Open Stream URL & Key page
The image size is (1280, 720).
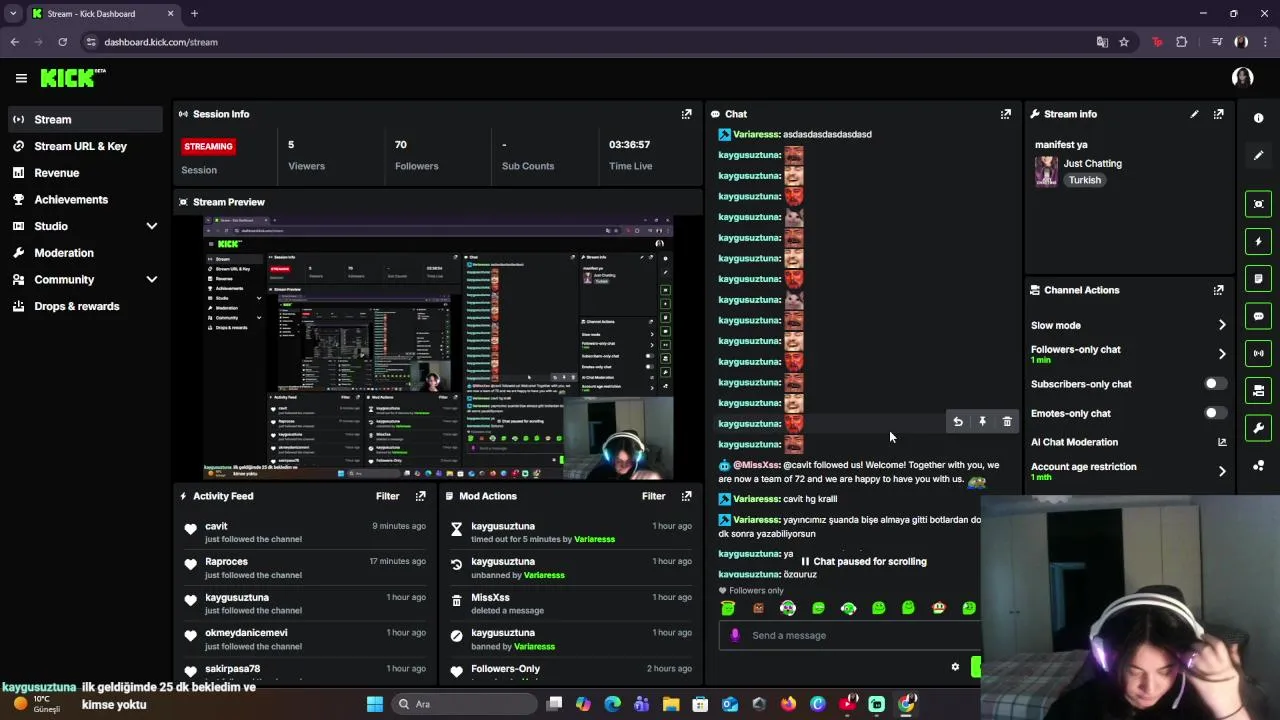point(85,146)
